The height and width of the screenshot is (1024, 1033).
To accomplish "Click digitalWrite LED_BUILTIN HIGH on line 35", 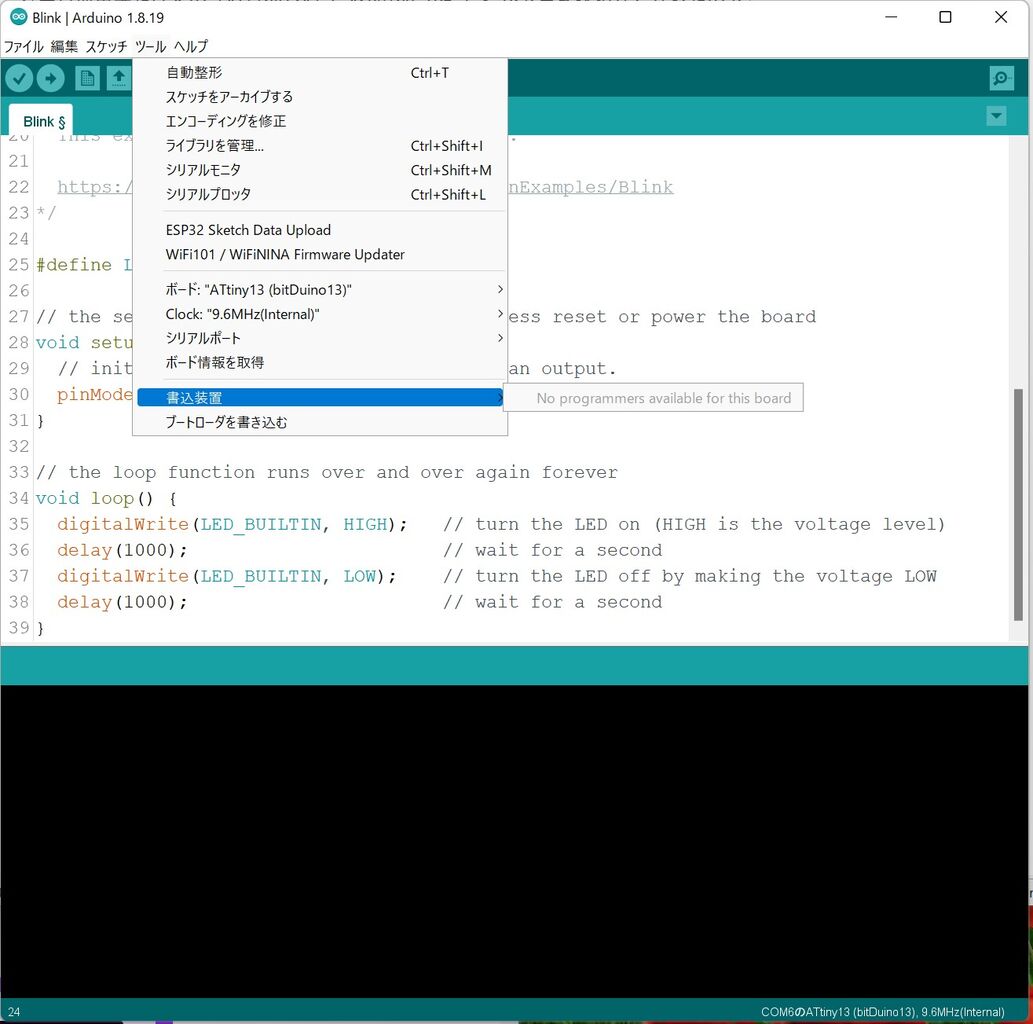I will point(232,525).
